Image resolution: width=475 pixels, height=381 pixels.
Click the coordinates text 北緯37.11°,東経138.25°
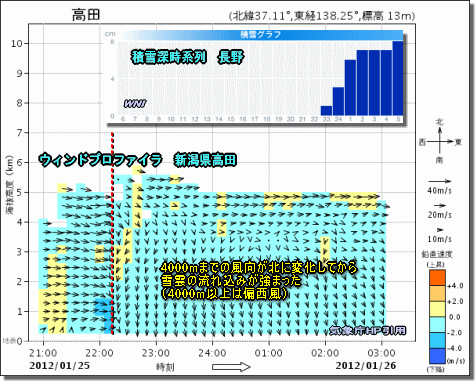[294, 16]
